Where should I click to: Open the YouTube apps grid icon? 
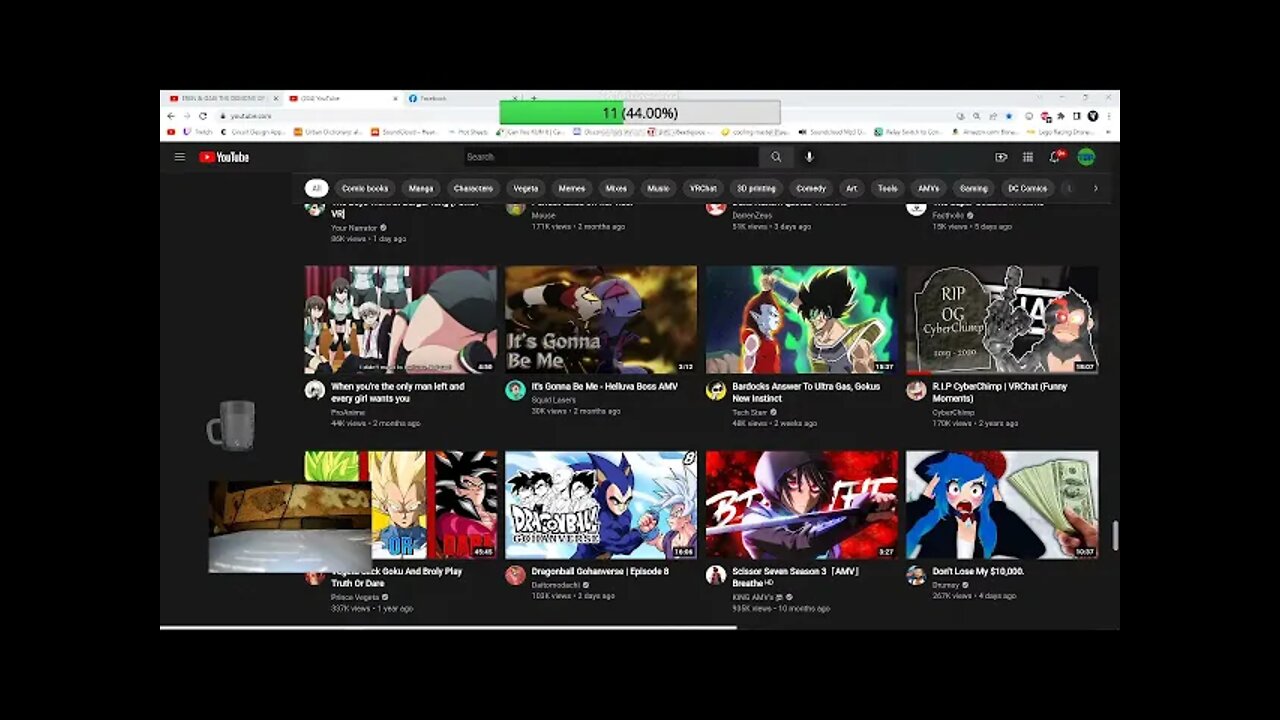click(x=1027, y=157)
